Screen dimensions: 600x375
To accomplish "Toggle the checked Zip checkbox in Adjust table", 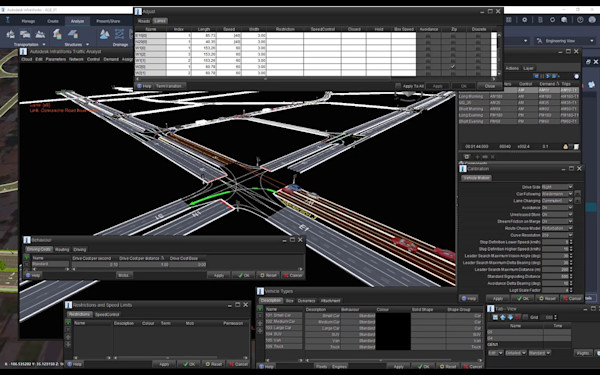I will tap(453, 66).
